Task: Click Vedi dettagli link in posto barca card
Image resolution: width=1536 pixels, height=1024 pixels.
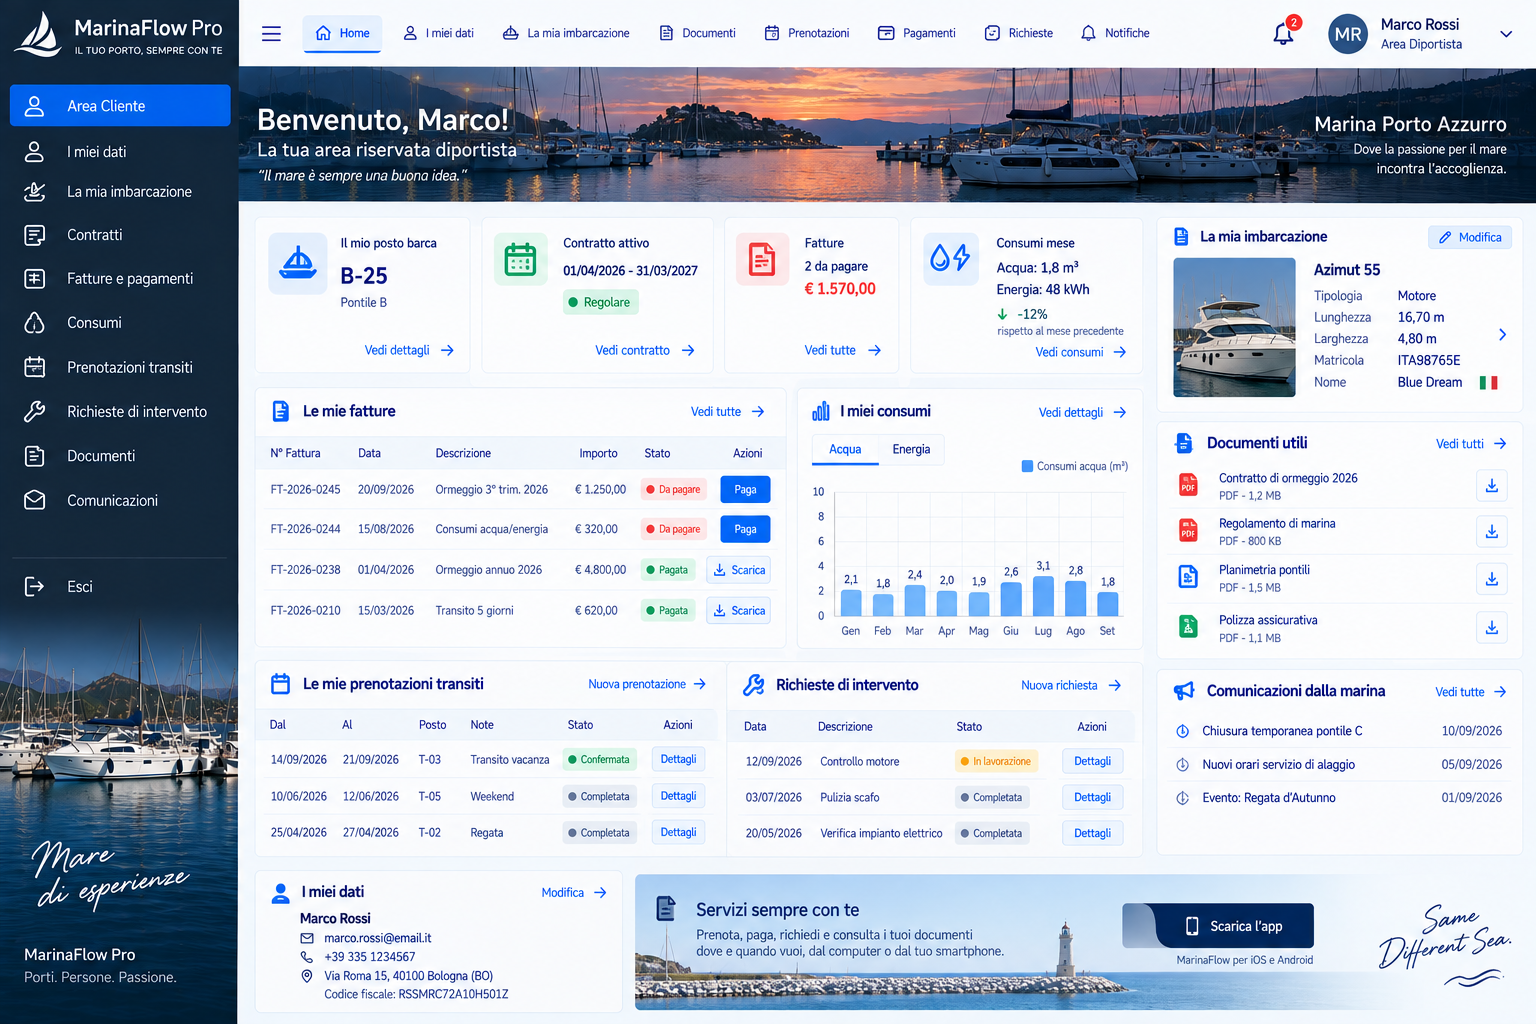Action: pyautogui.click(x=409, y=350)
